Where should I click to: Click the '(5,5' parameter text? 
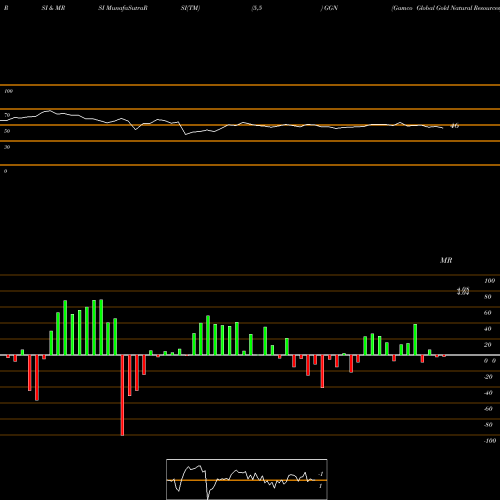[257, 8]
